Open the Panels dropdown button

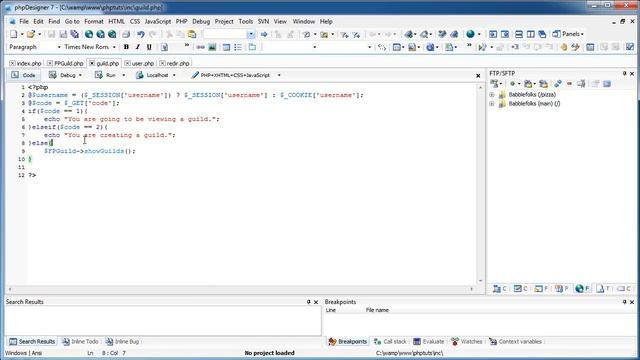(x=568, y=34)
